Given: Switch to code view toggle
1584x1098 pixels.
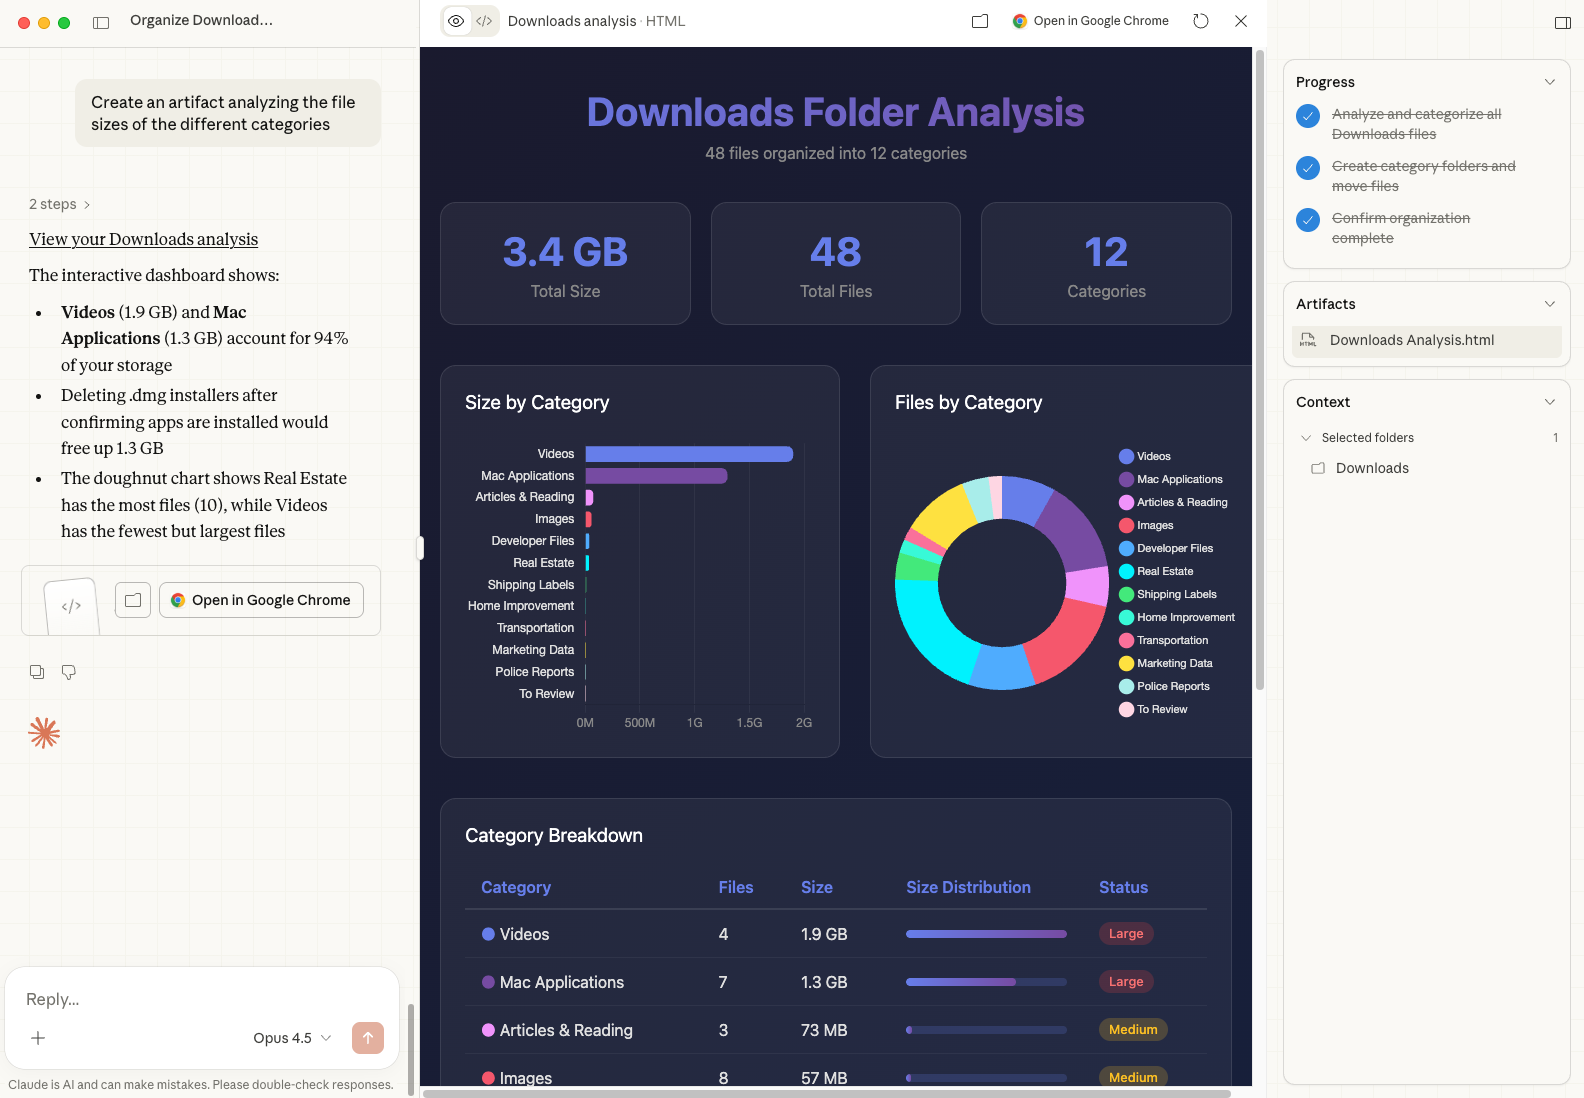Looking at the screenshot, I should pos(484,21).
